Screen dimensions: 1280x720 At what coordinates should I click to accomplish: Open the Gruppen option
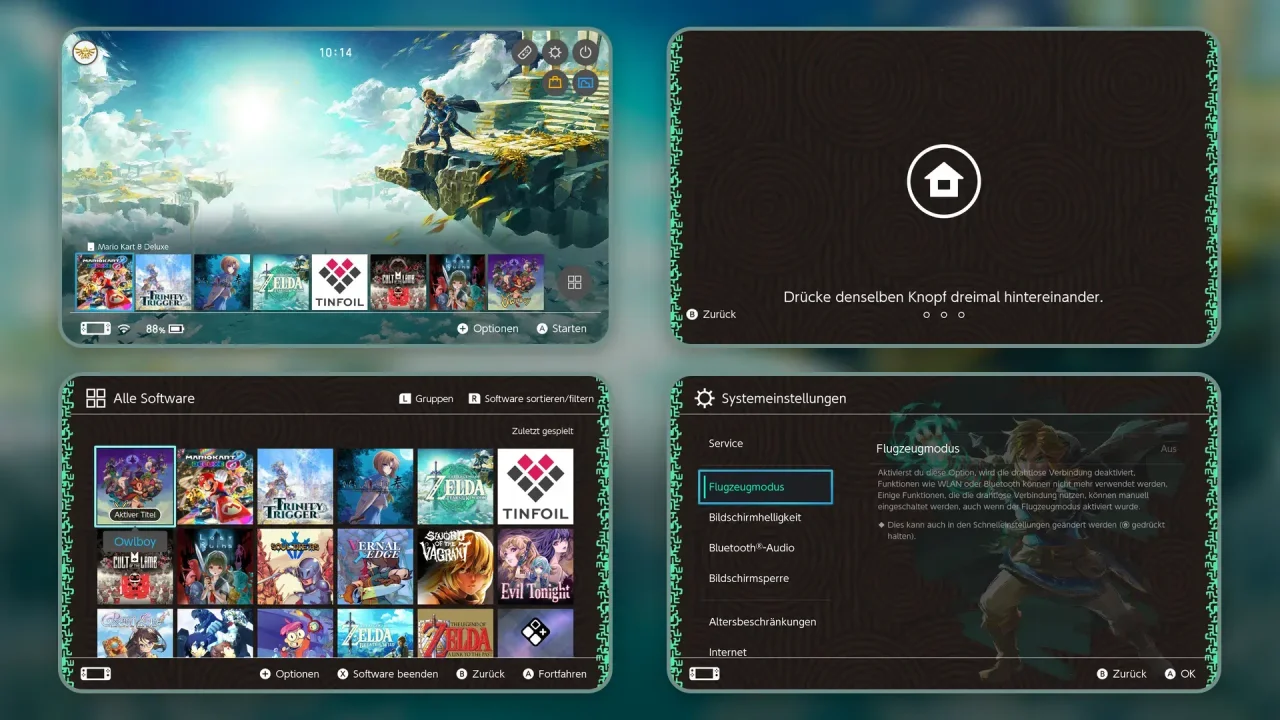426,398
